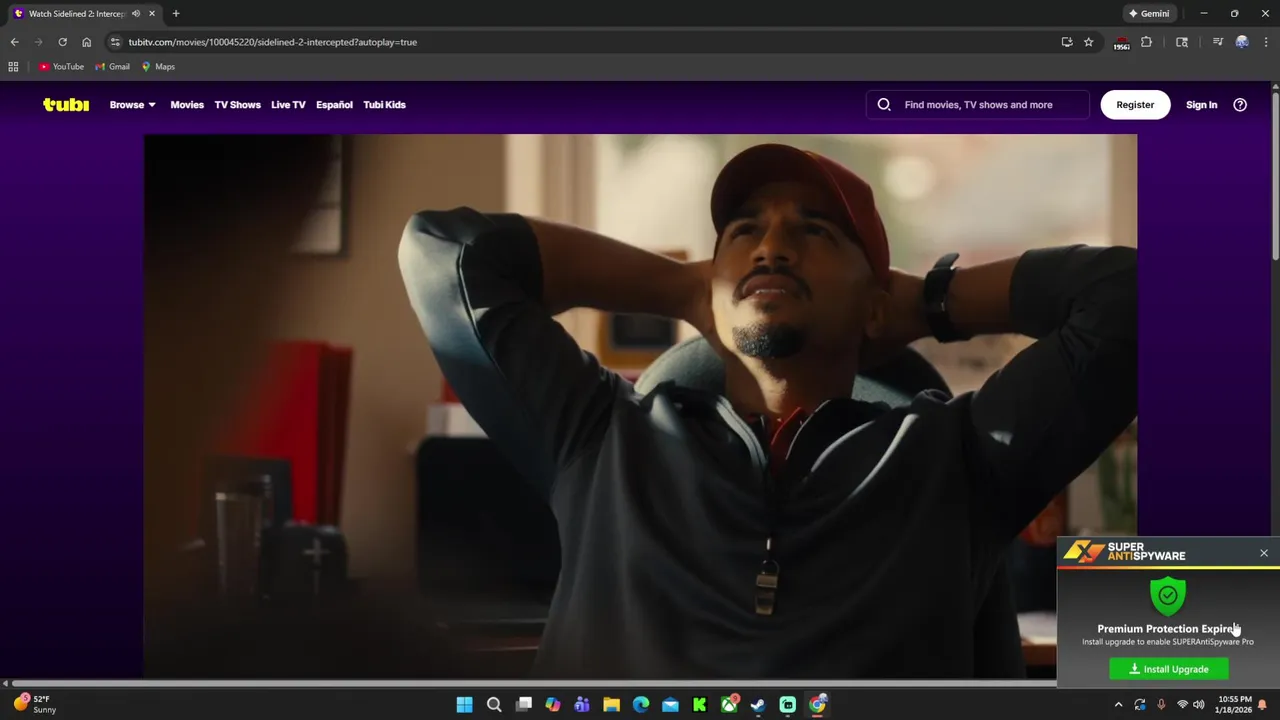Open the Gmail bookmark

tap(112, 67)
